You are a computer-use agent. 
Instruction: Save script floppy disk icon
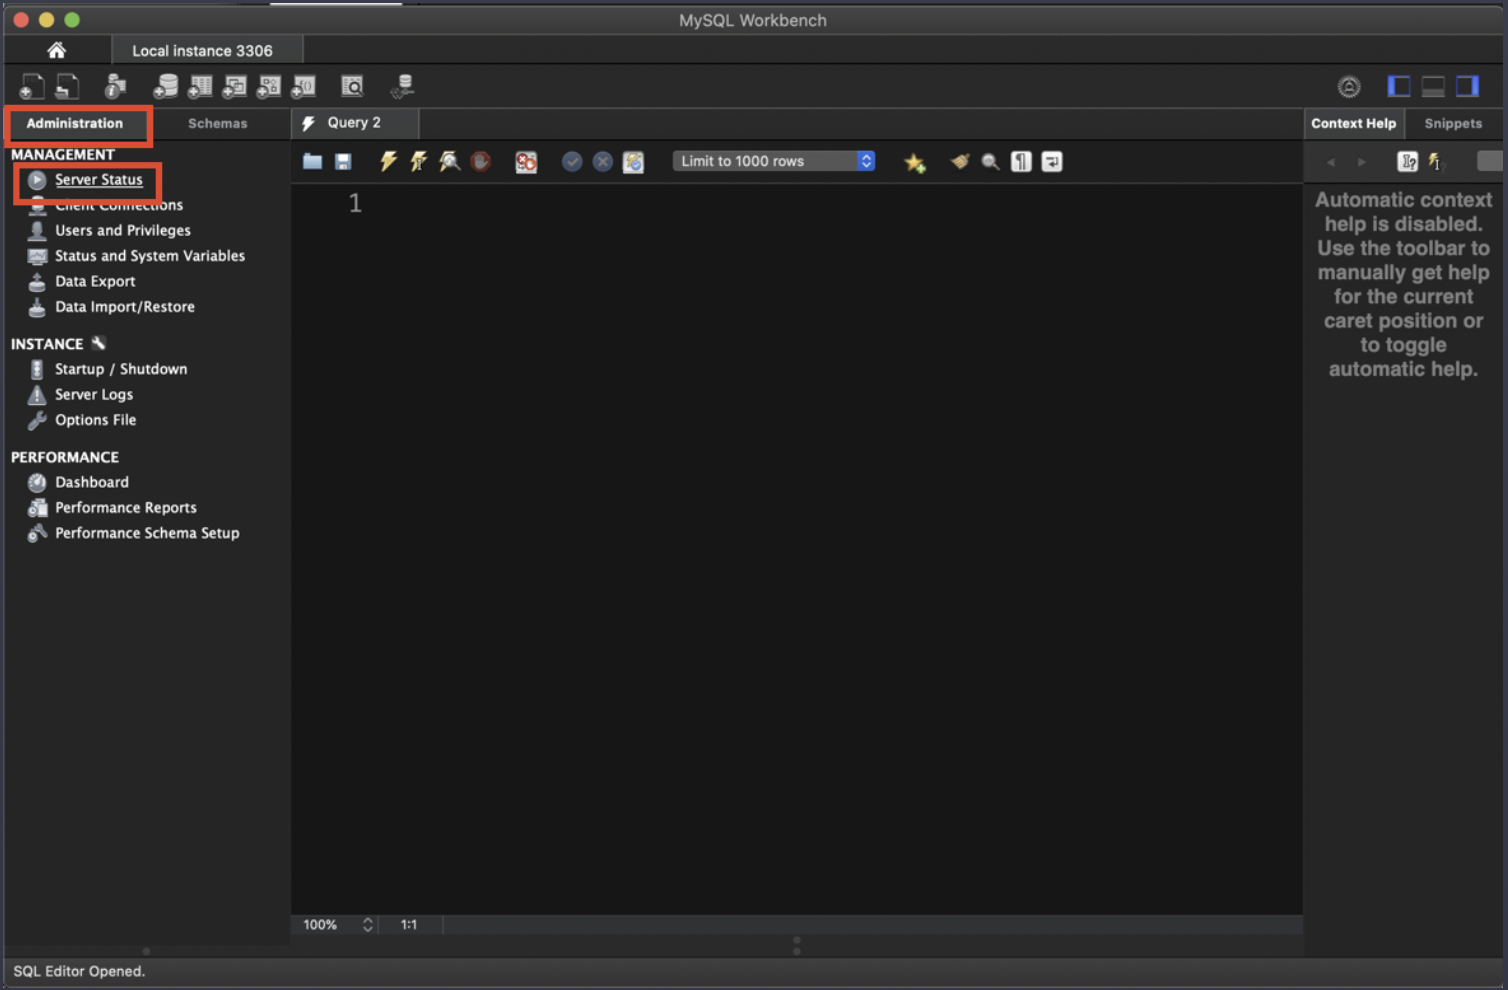343,162
